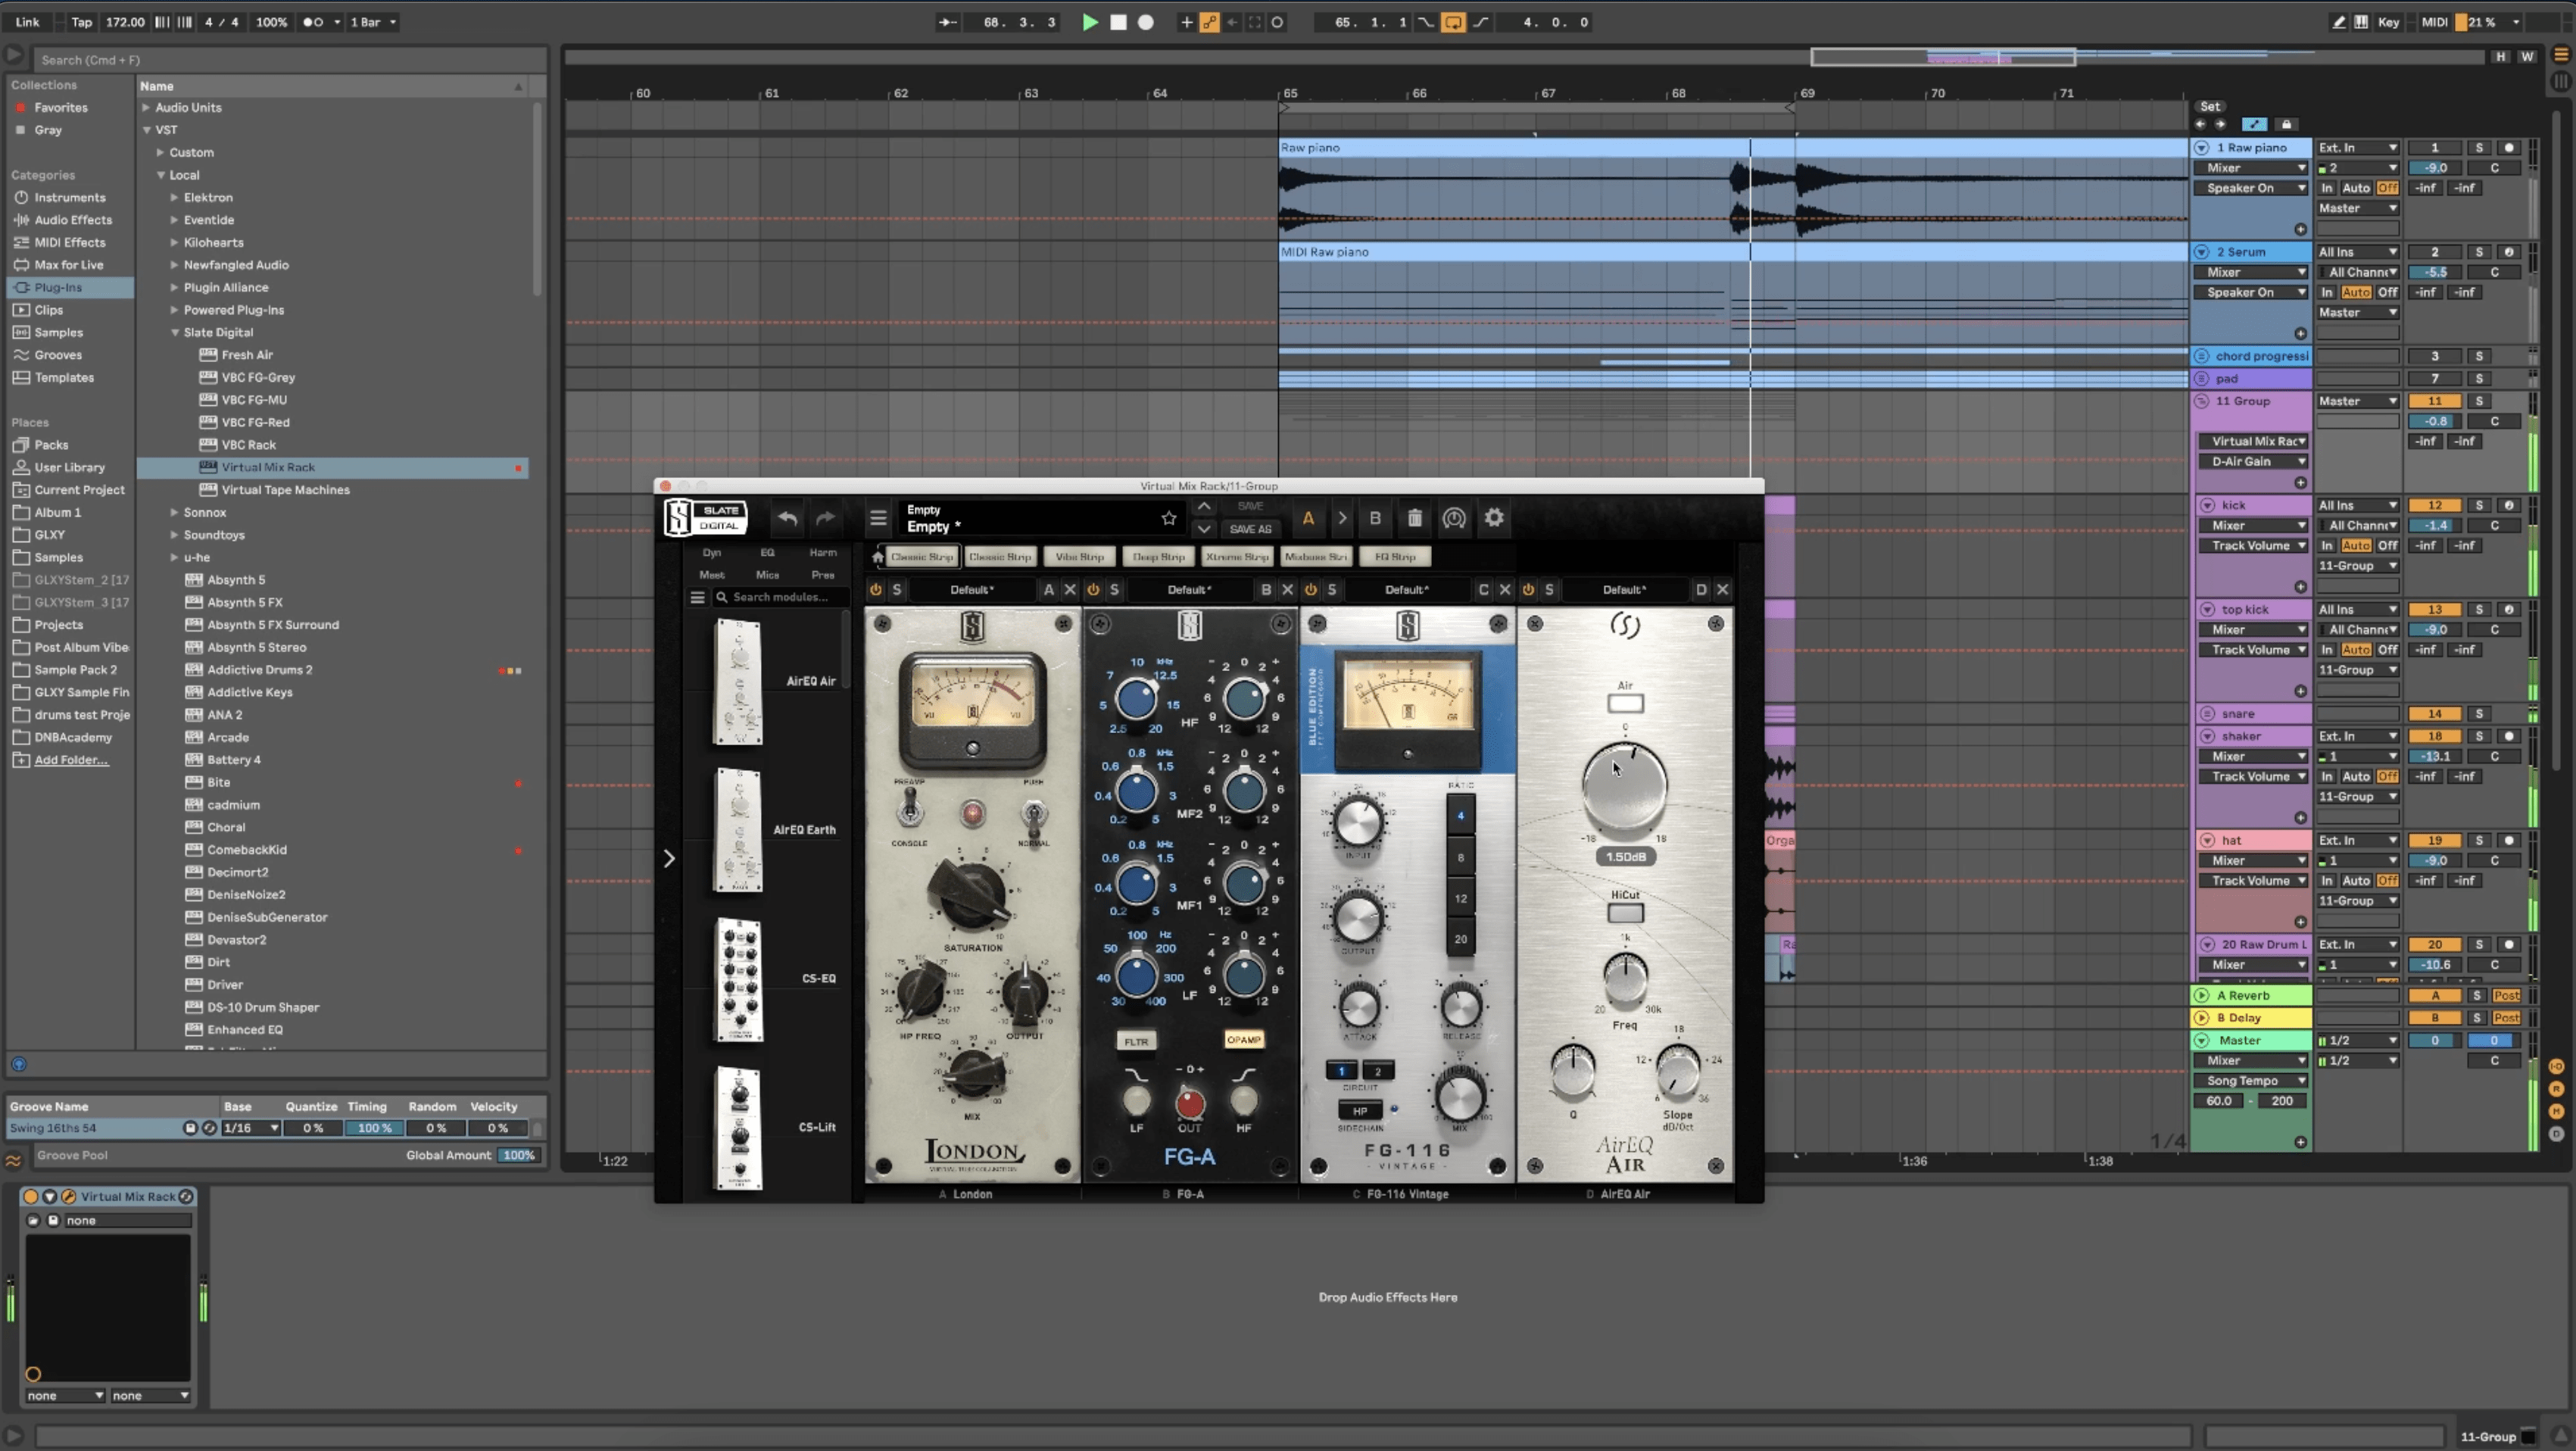This screenshot has height=1451, width=2576.
Task: Adjust the AirEQ Air gain knob
Action: tap(1624, 786)
